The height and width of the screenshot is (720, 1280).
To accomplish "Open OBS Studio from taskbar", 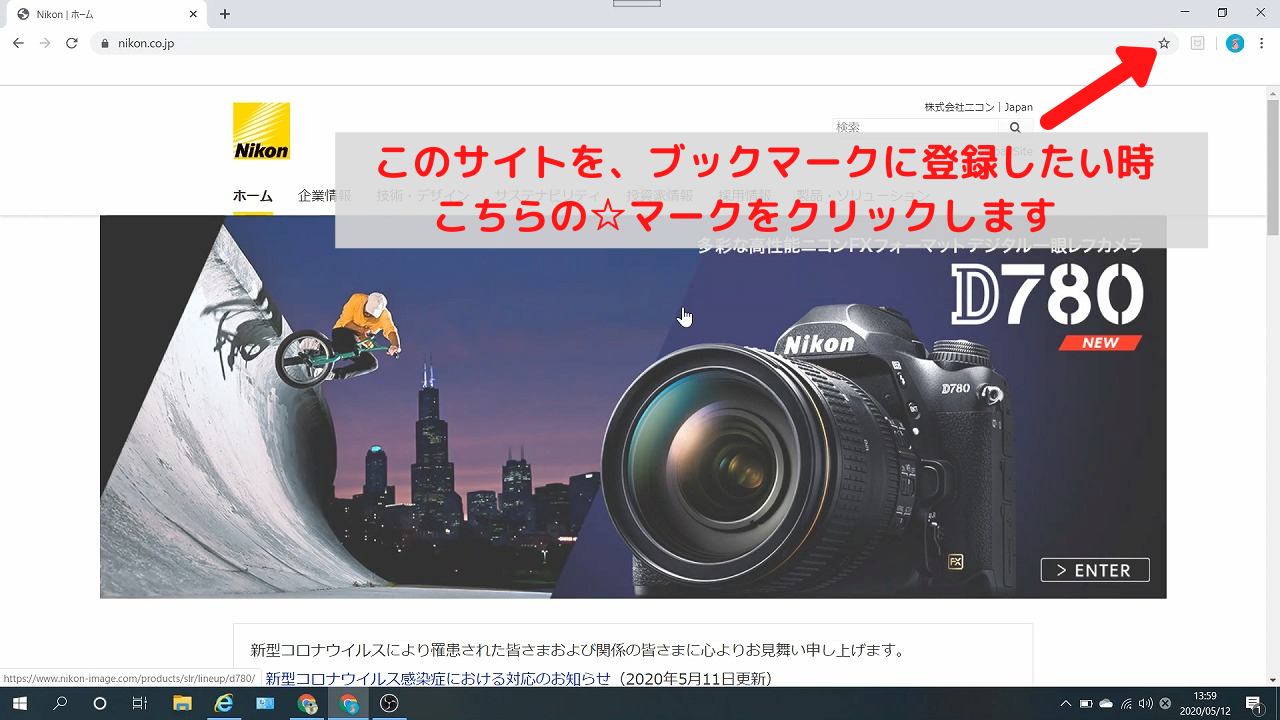I will tap(389, 704).
